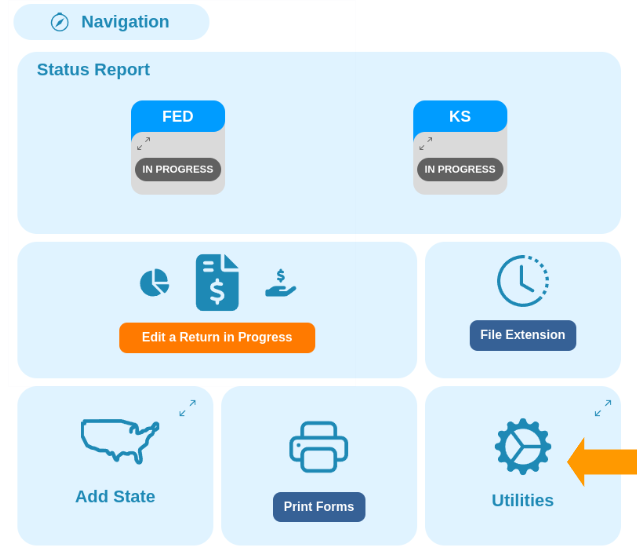The width and height of the screenshot is (641, 555).
Task: Click the Add State label
Action: tap(115, 497)
